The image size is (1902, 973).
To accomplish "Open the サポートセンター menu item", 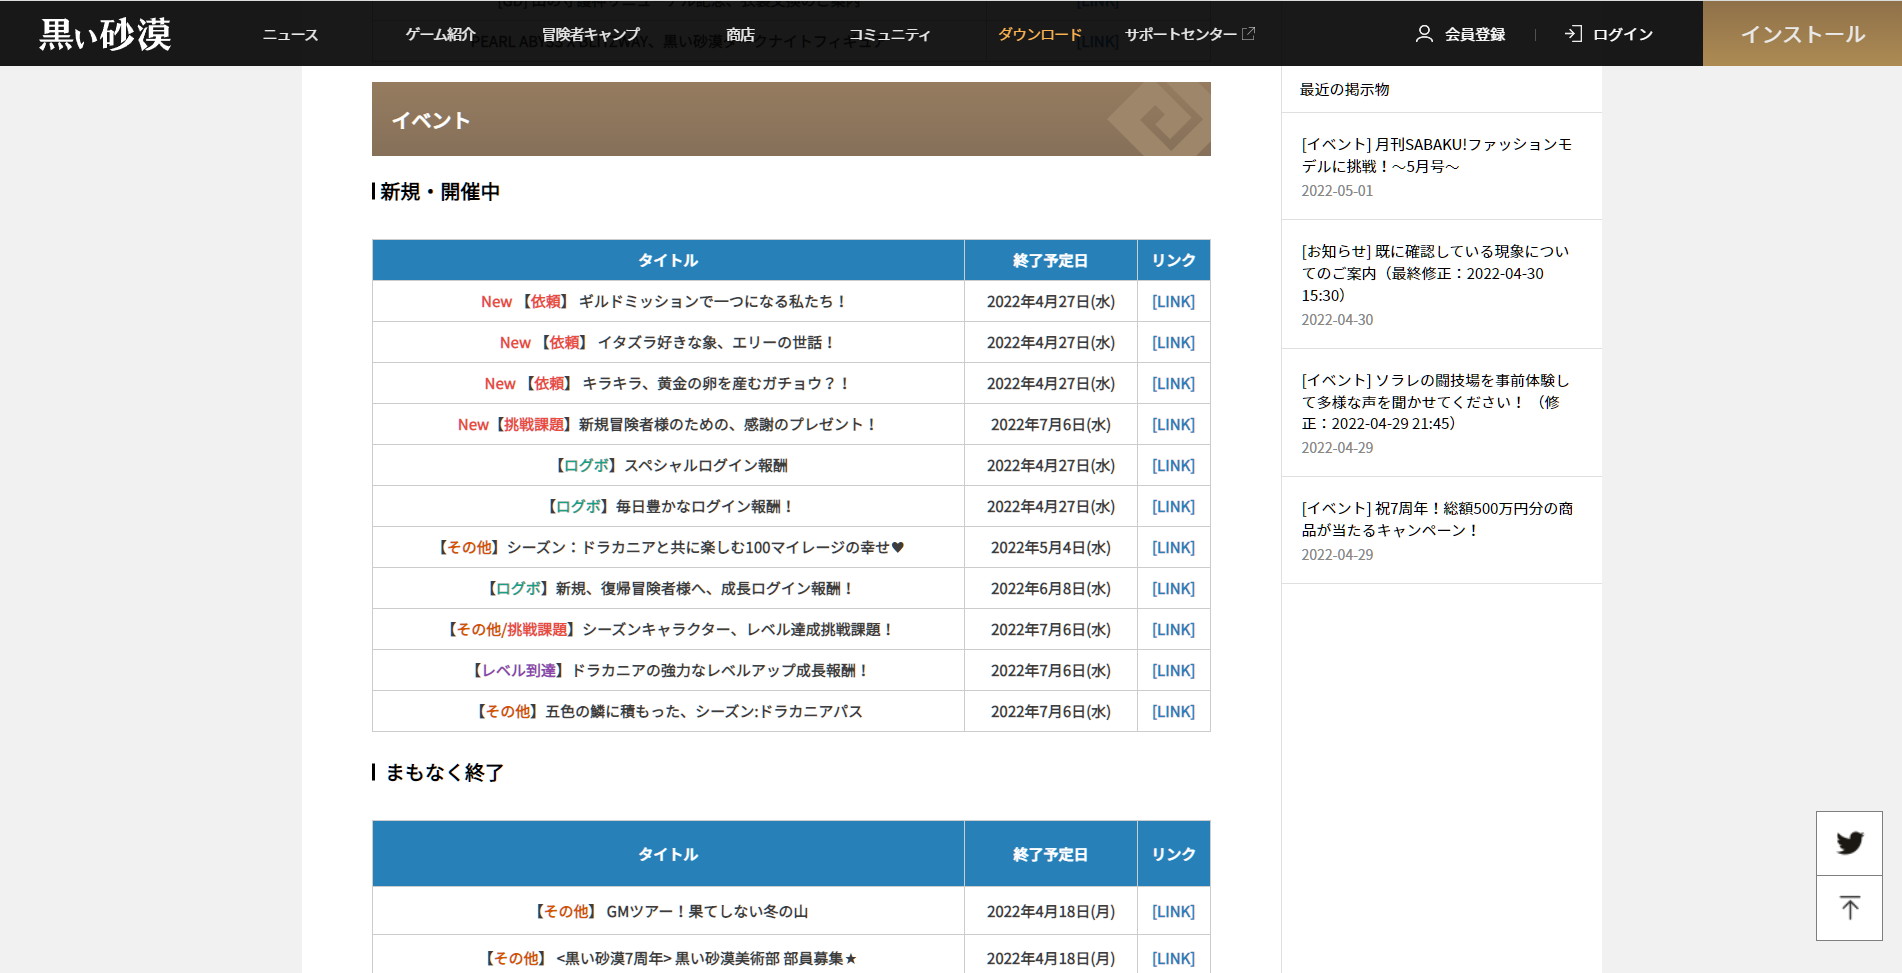I will click(1181, 34).
